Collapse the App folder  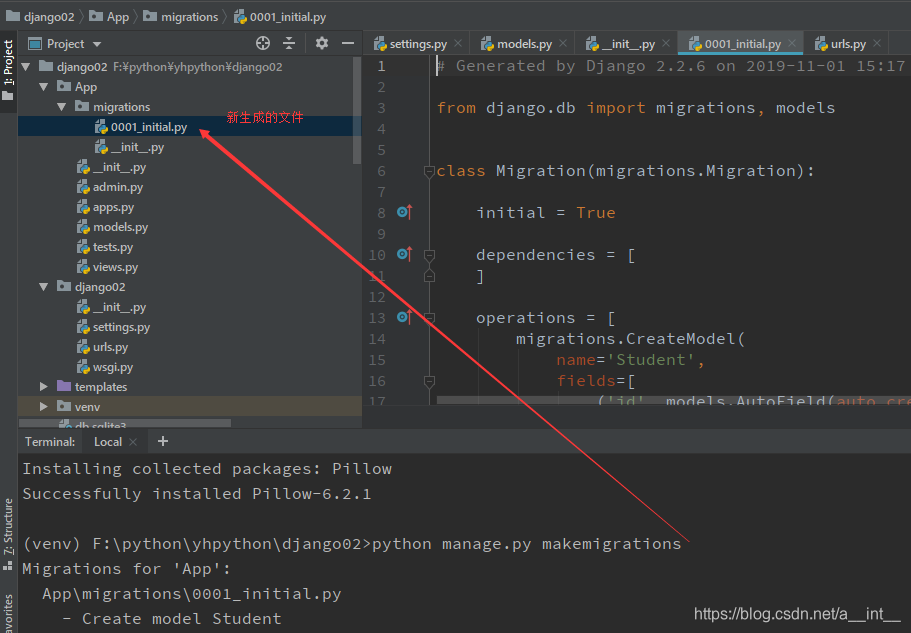pos(44,87)
